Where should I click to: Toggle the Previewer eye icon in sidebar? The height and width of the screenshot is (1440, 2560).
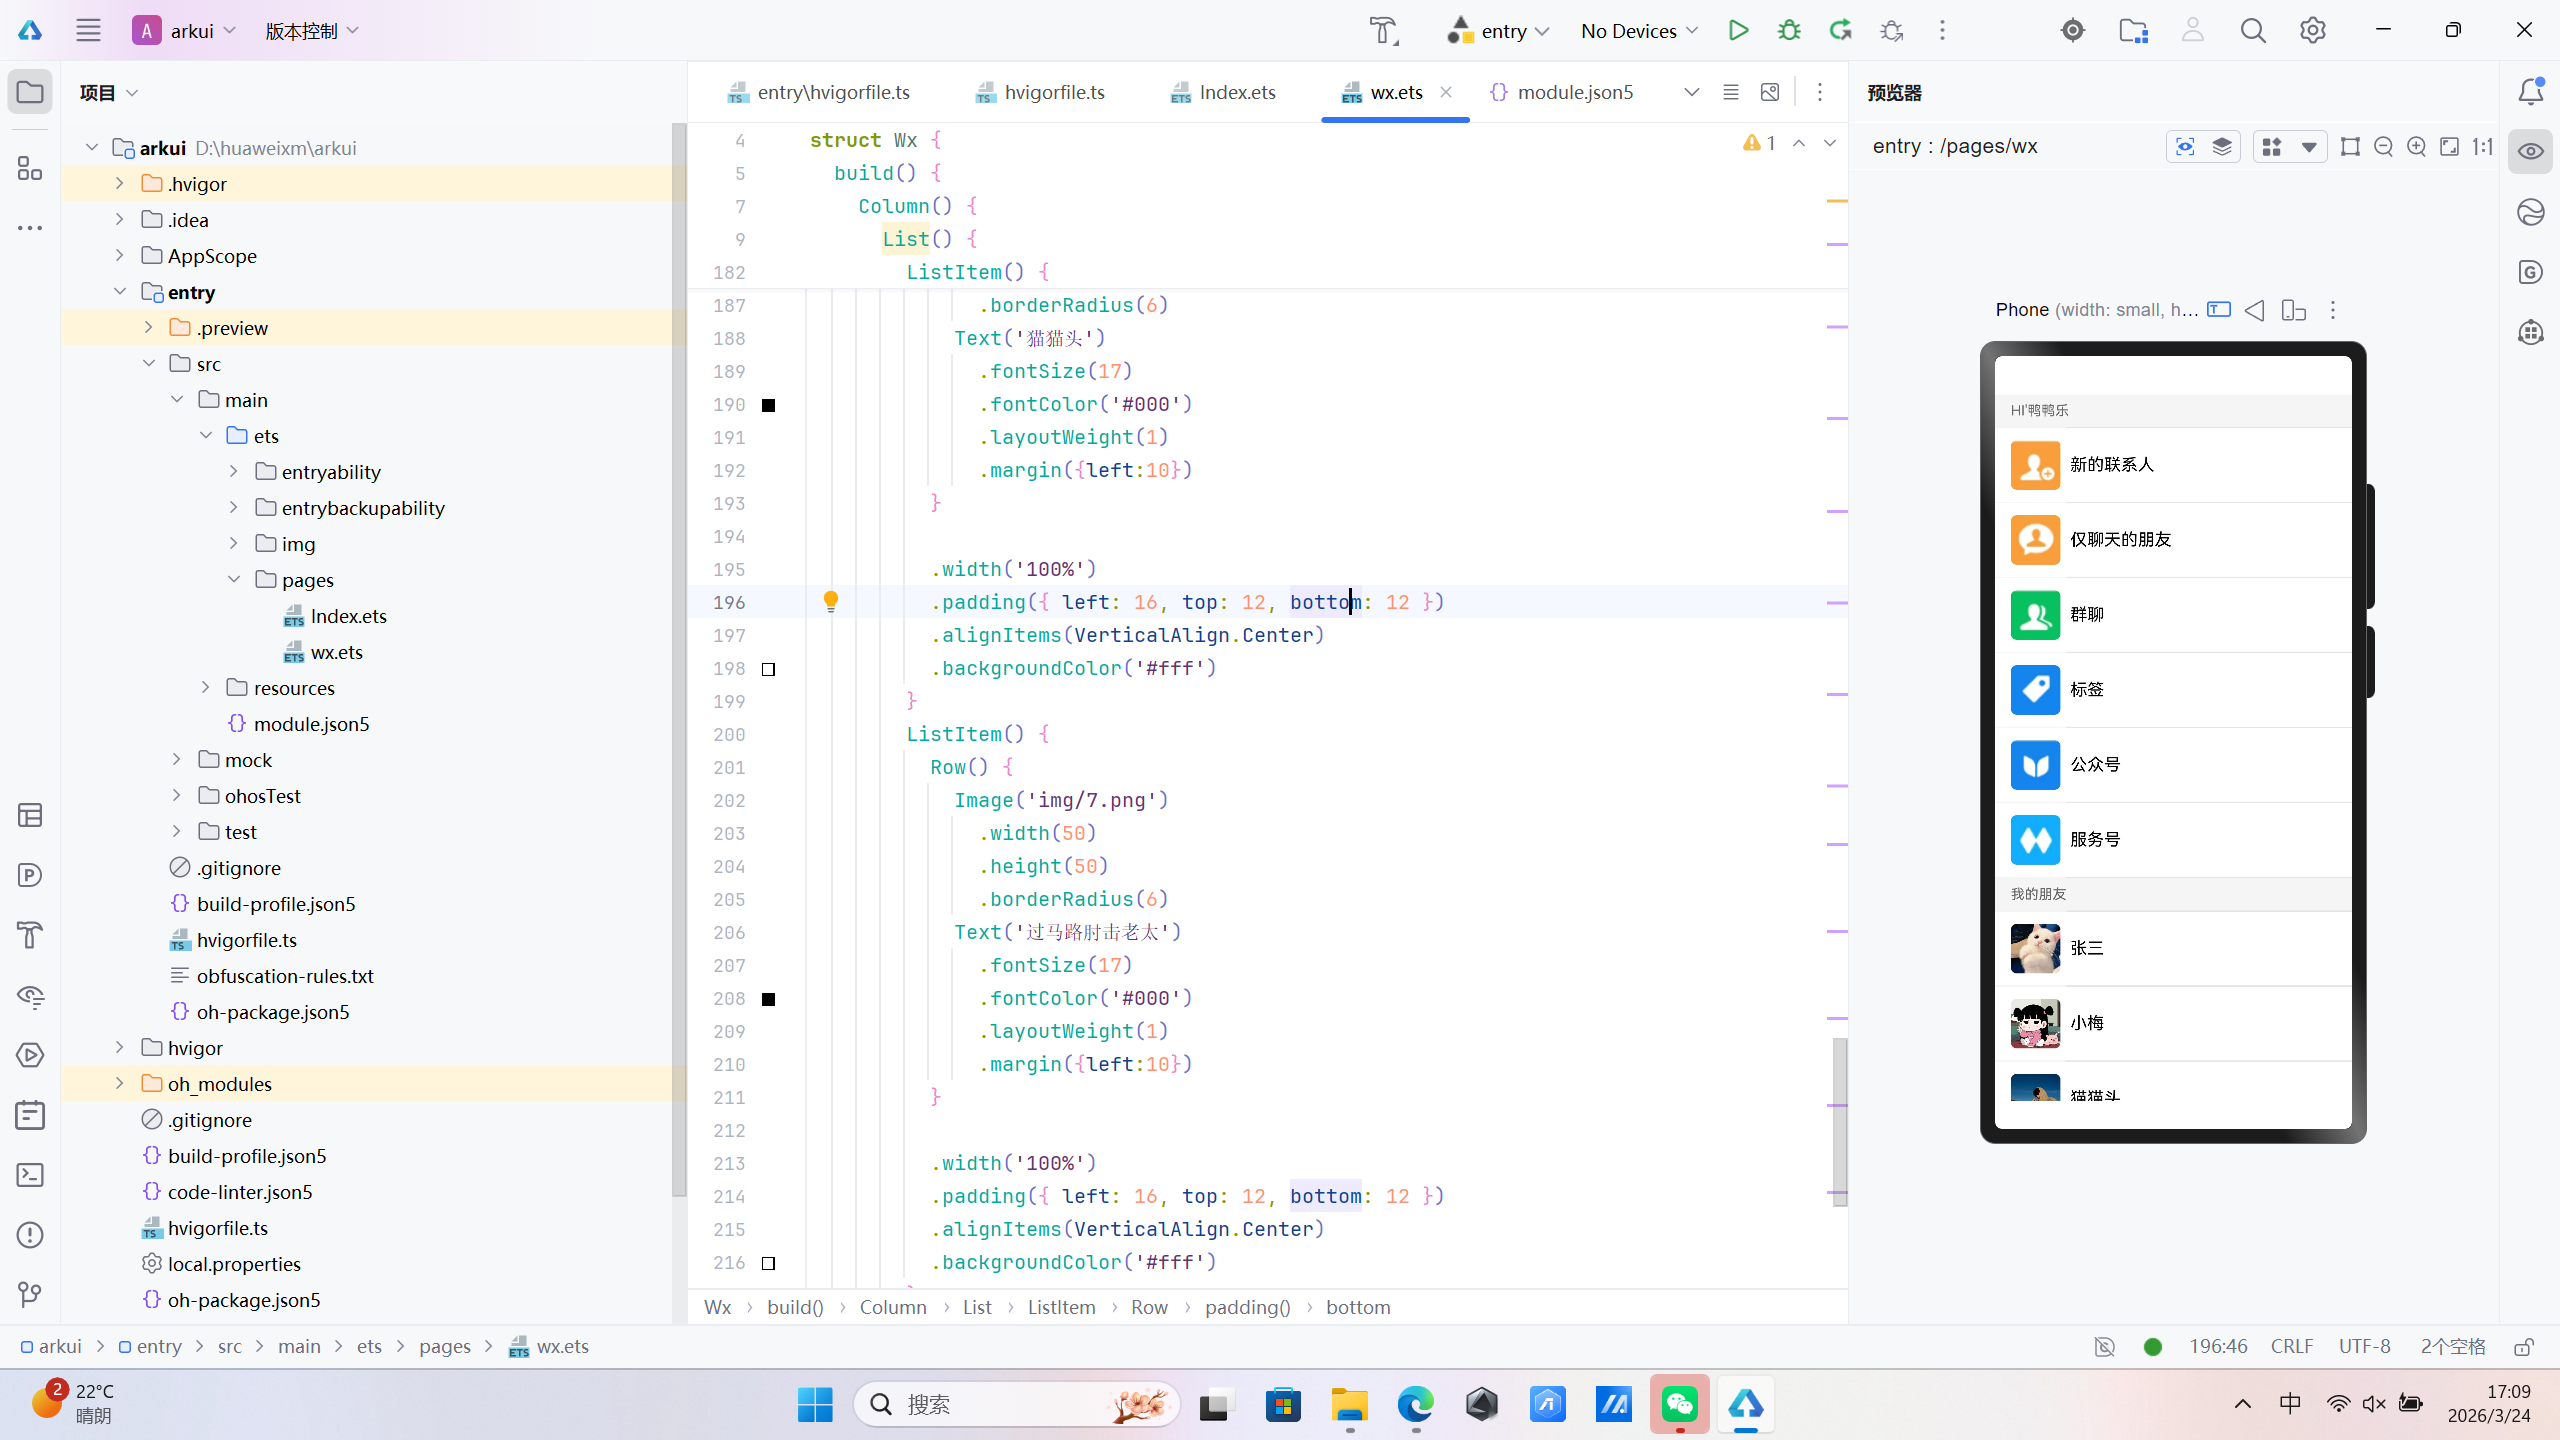(2530, 152)
